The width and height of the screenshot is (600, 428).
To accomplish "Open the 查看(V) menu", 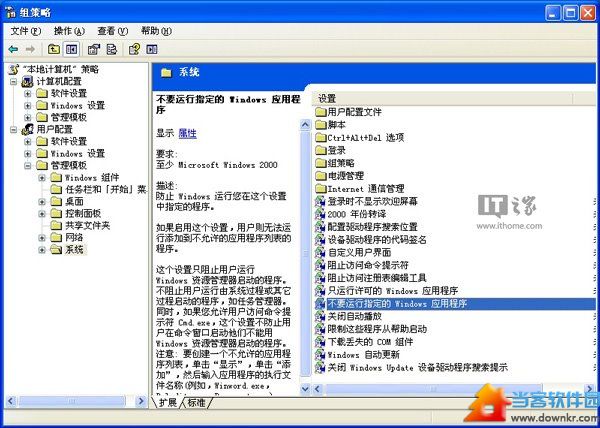I will point(112,31).
